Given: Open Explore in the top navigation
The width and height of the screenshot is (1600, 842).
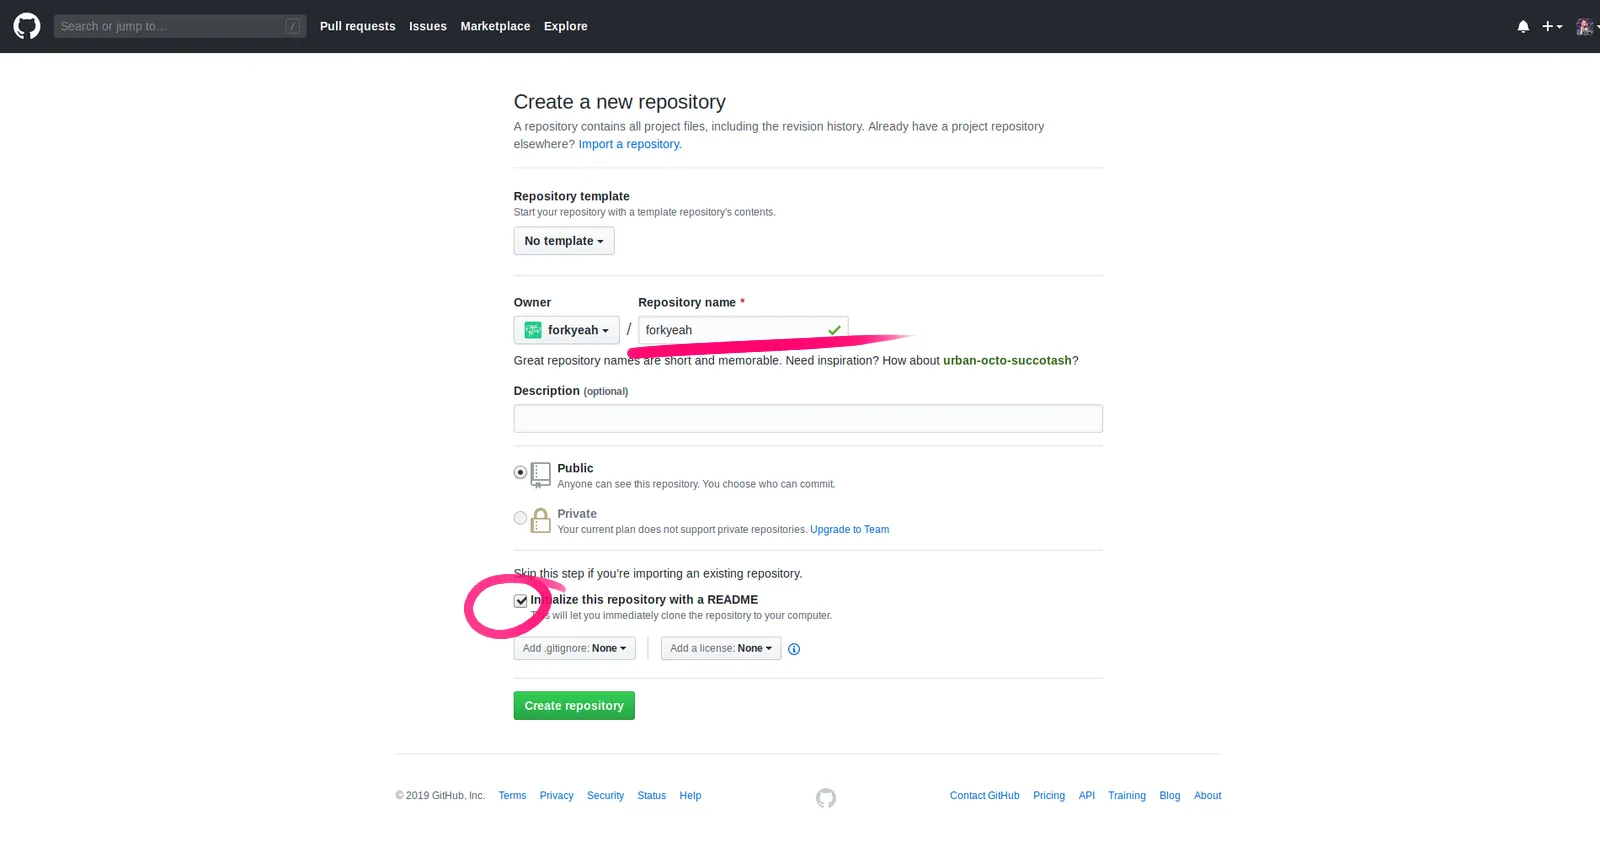Looking at the screenshot, I should (566, 26).
